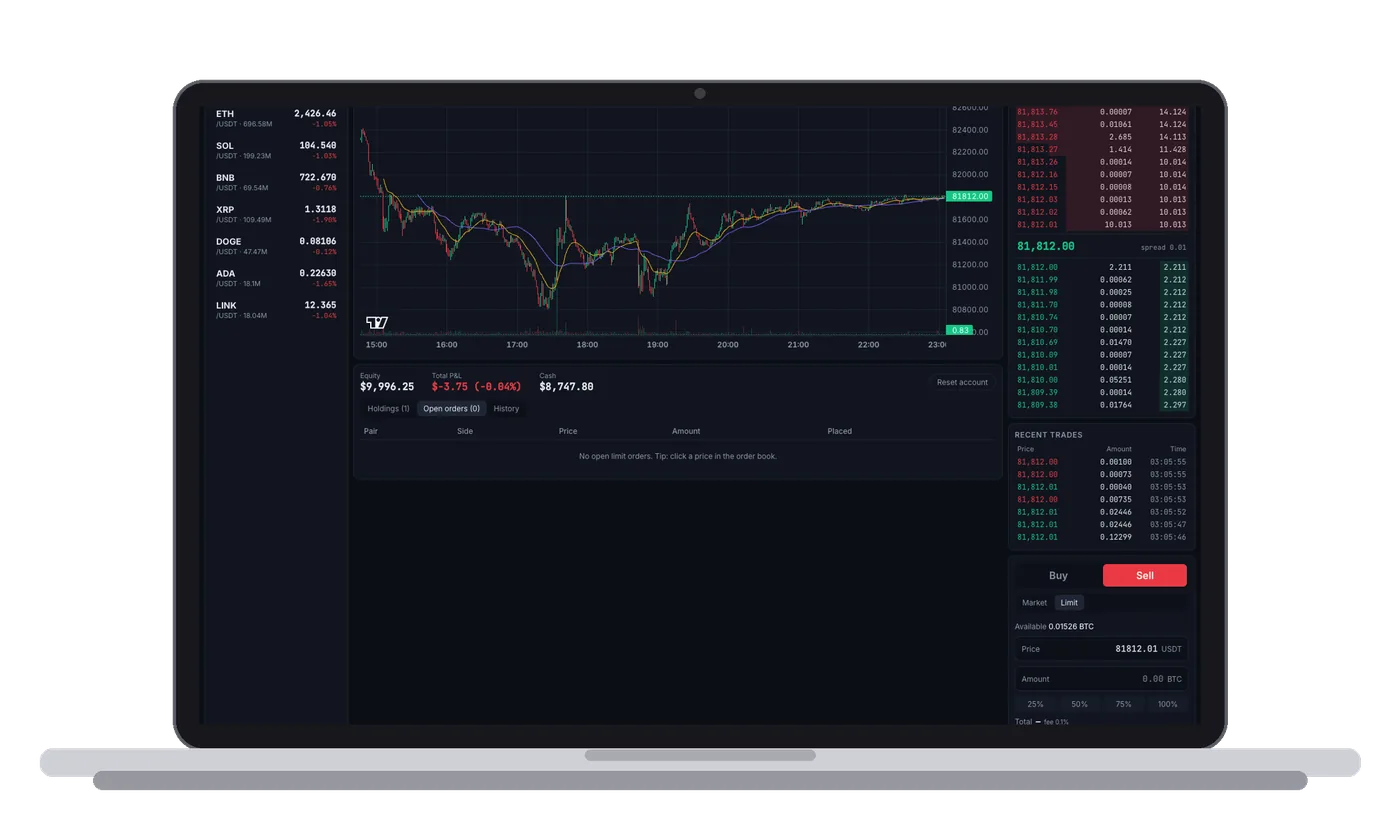Select the SOL/USDT market row

coord(276,150)
